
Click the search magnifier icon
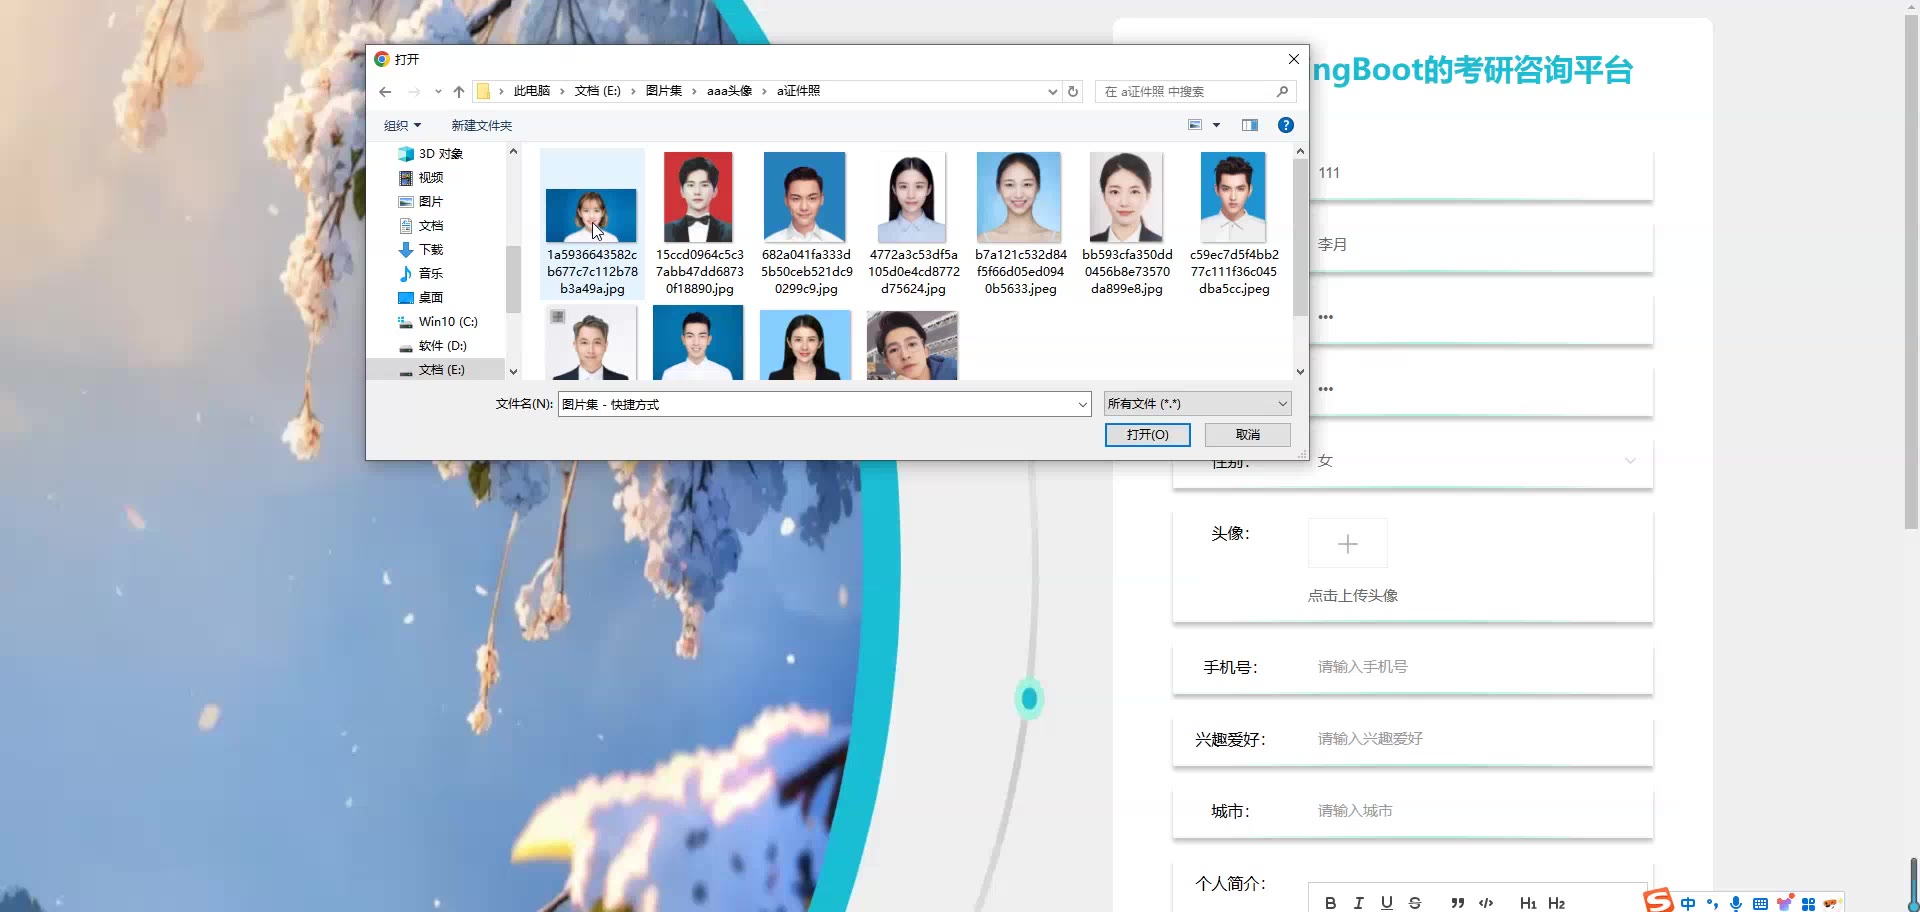[x=1283, y=92]
